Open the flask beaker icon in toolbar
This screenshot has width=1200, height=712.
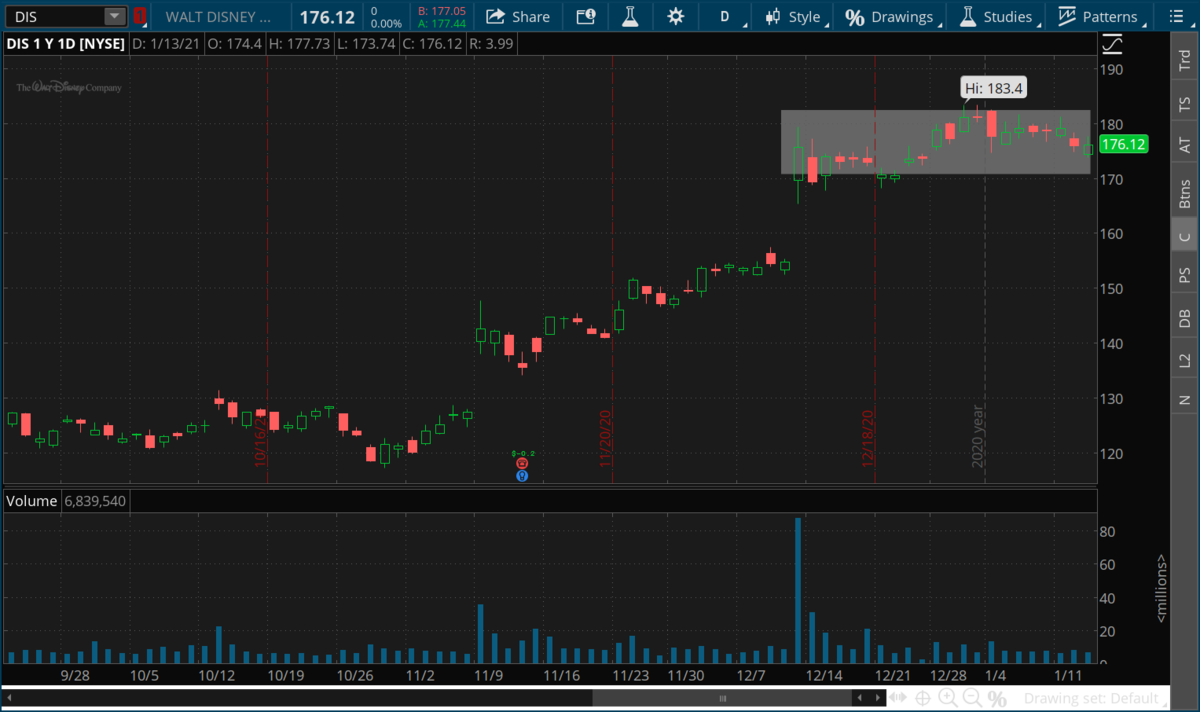[630, 16]
